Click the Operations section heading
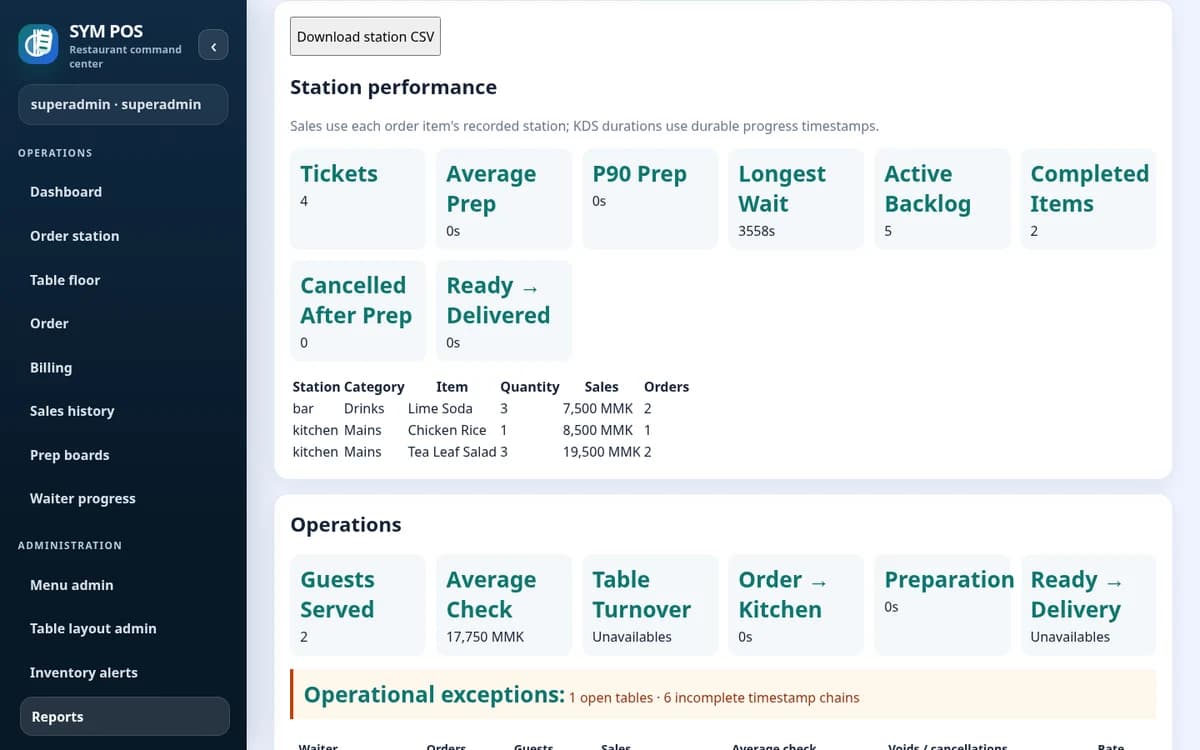 [x=346, y=525]
